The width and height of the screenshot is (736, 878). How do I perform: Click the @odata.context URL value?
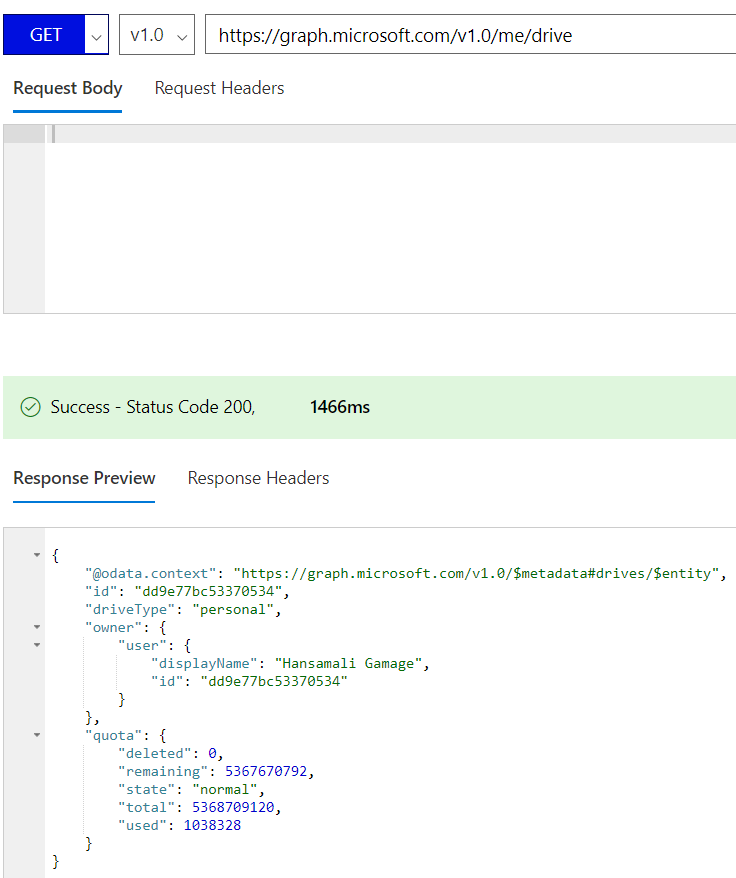[x=476, y=573]
